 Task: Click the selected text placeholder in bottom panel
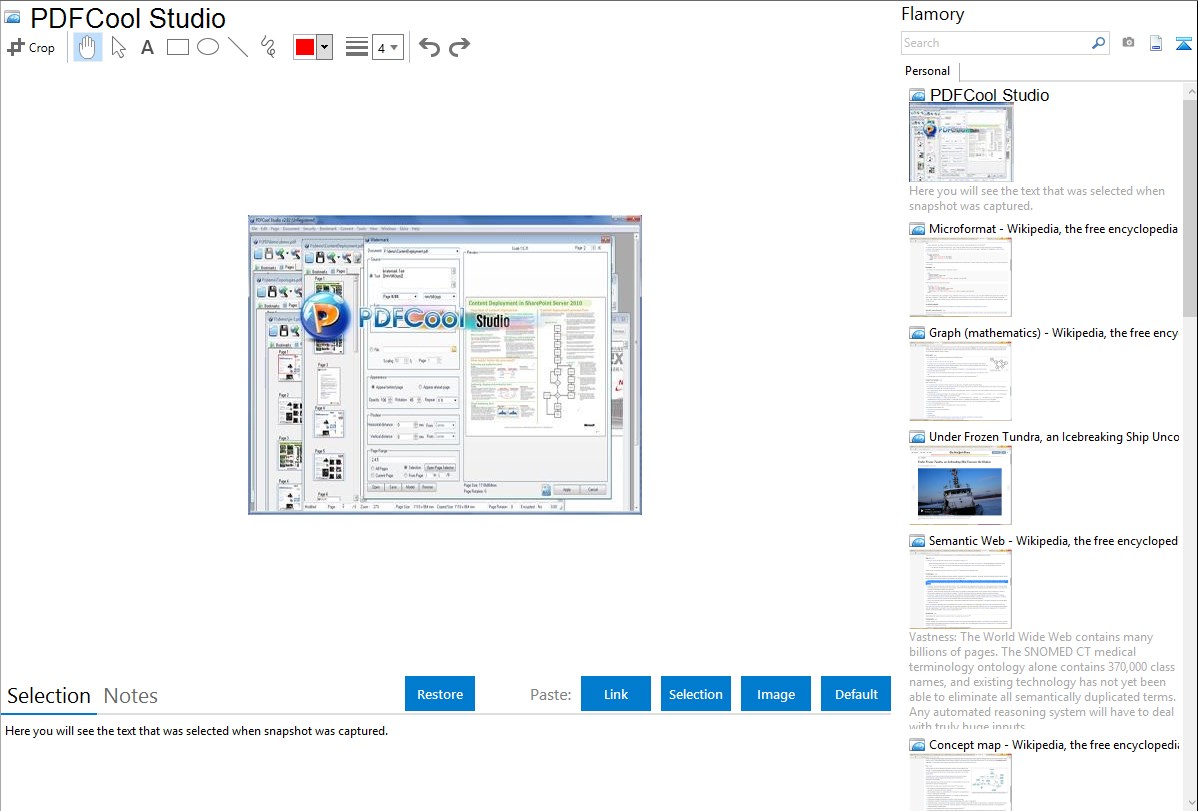point(196,731)
